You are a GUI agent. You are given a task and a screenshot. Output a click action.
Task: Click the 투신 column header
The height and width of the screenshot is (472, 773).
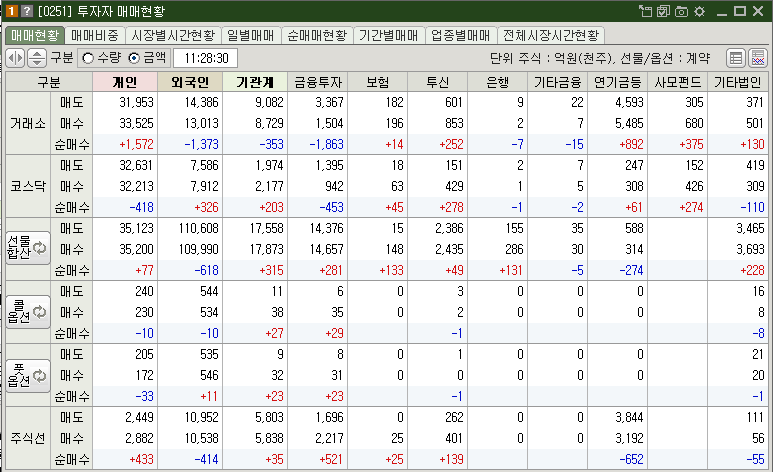pos(438,82)
